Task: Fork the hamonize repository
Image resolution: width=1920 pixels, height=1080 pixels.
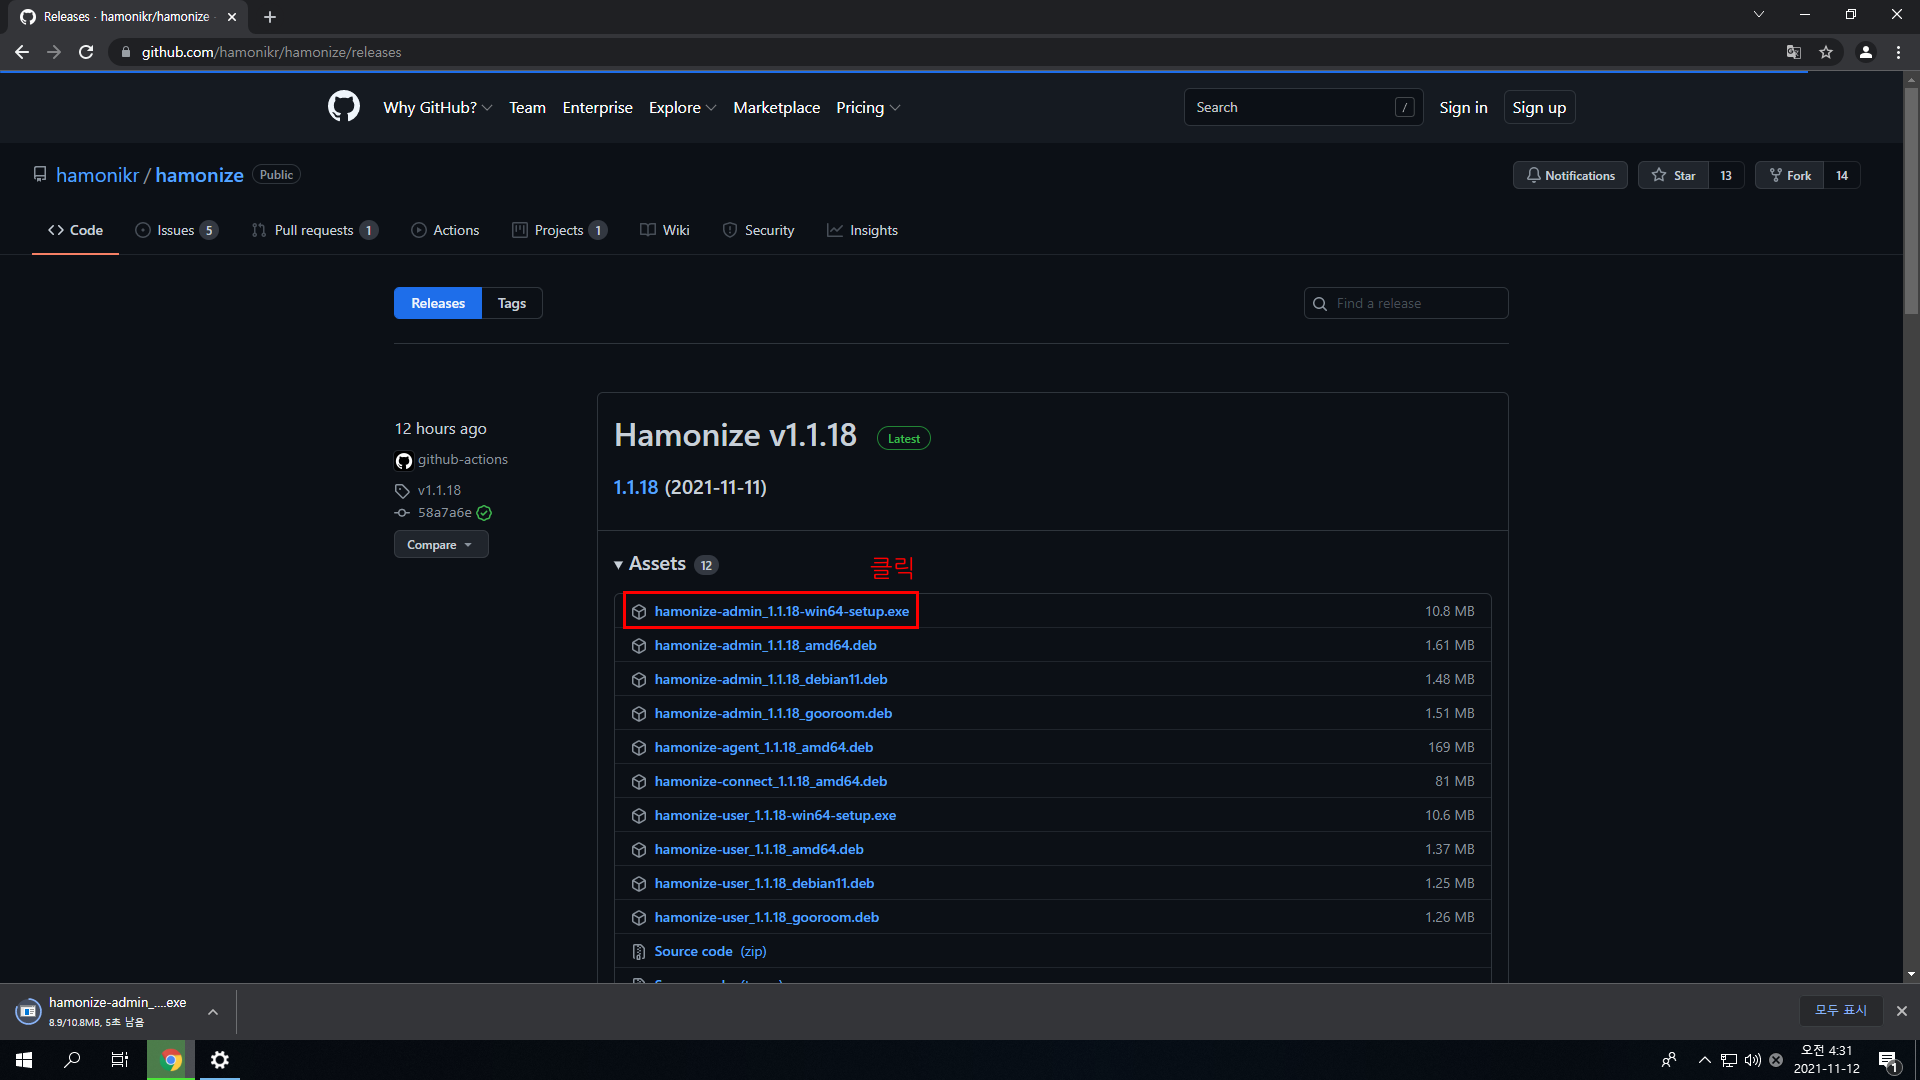Action: click(x=1790, y=175)
